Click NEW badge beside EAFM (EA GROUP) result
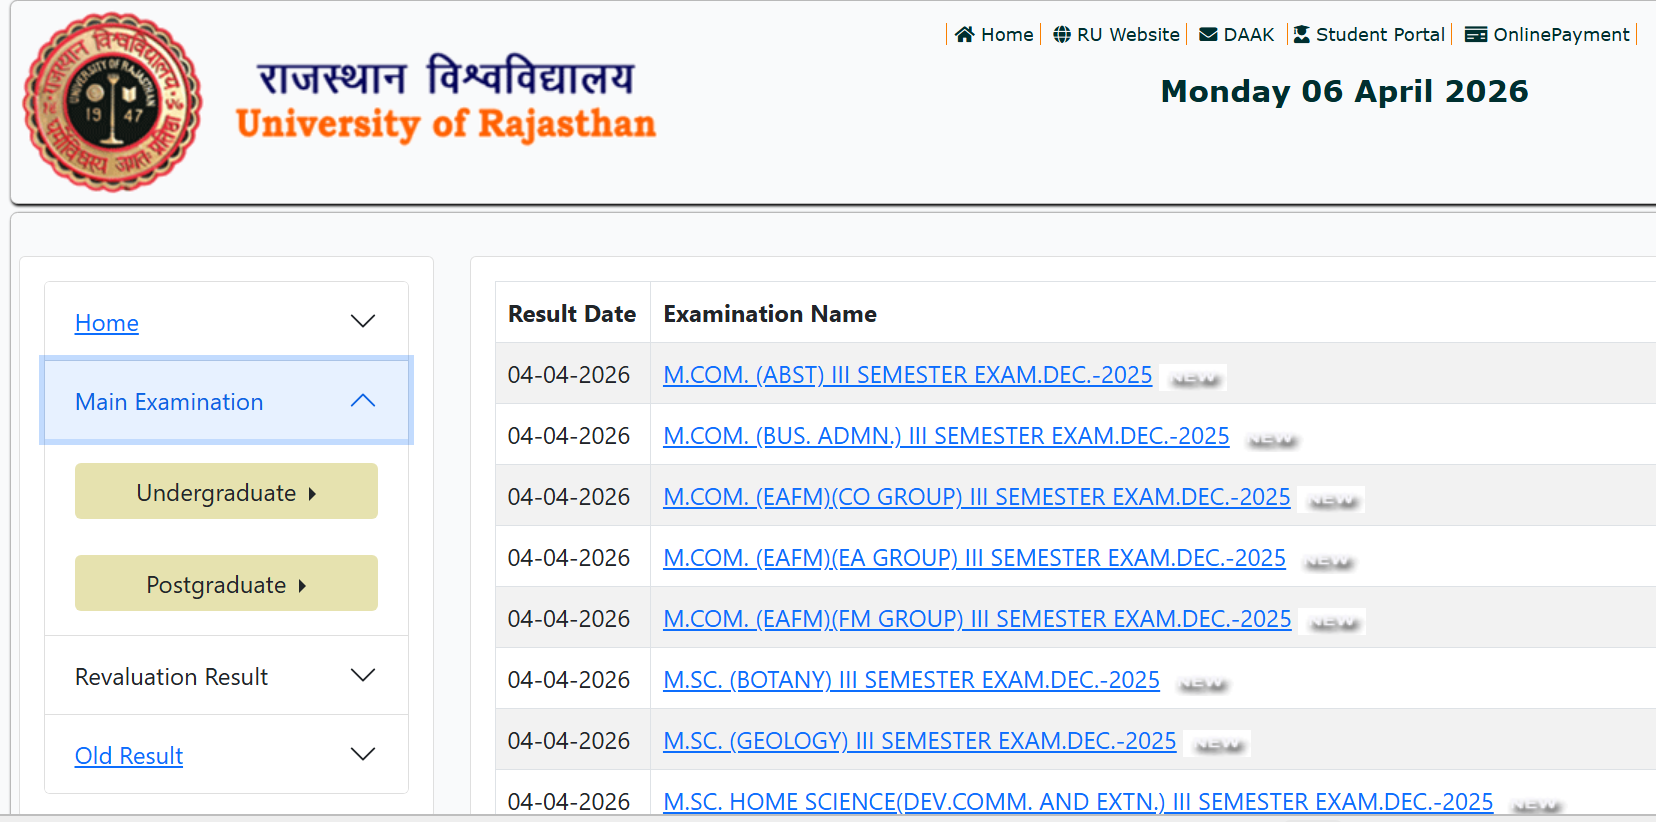Screen dimensions: 1656x822 [1329, 561]
